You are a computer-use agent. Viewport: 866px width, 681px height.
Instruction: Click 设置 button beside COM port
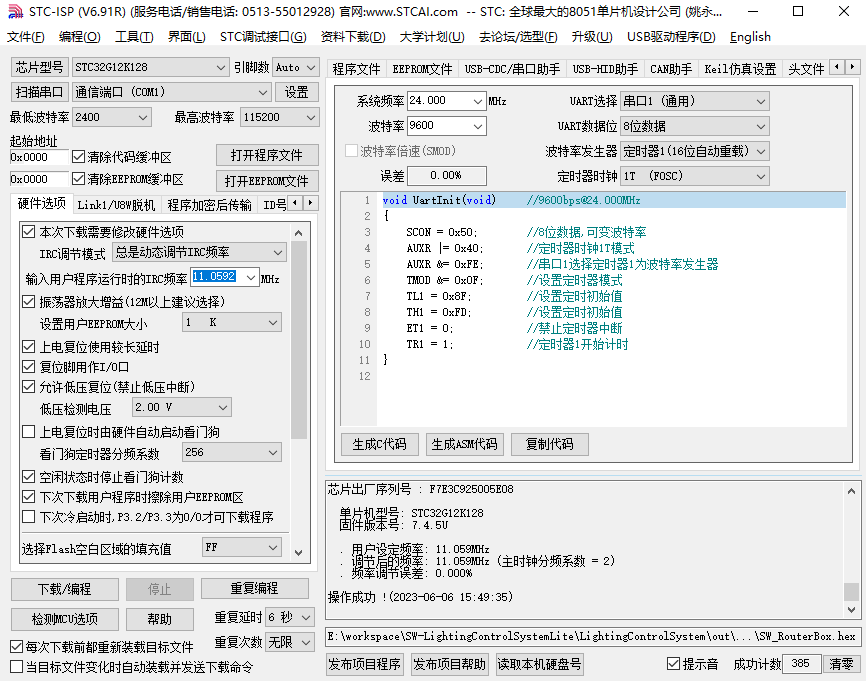click(297, 92)
